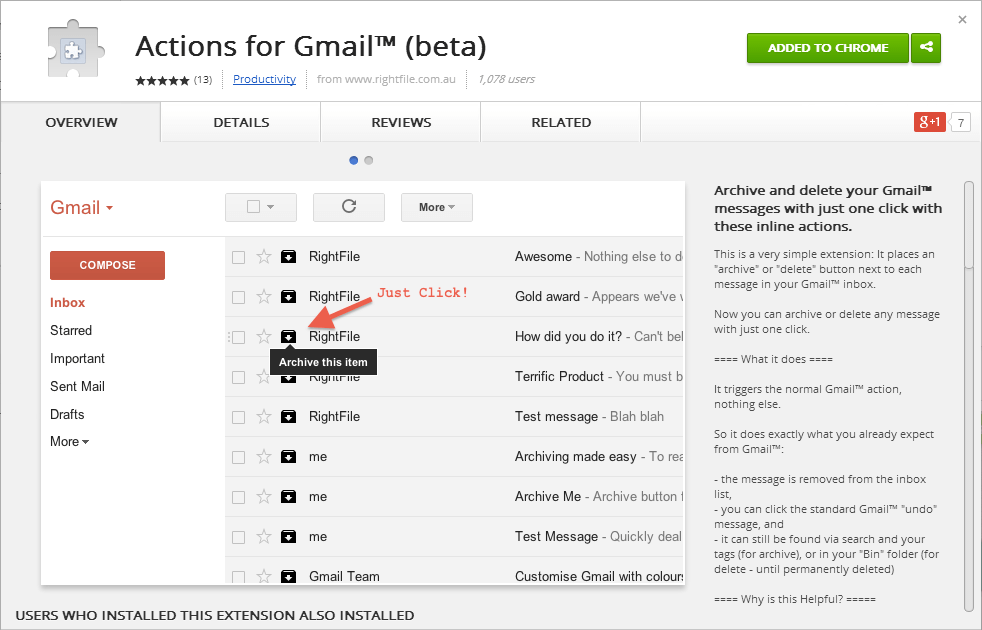Select the Archiving made easy checkbox
This screenshot has width=982, height=630.
pyautogui.click(x=239, y=458)
